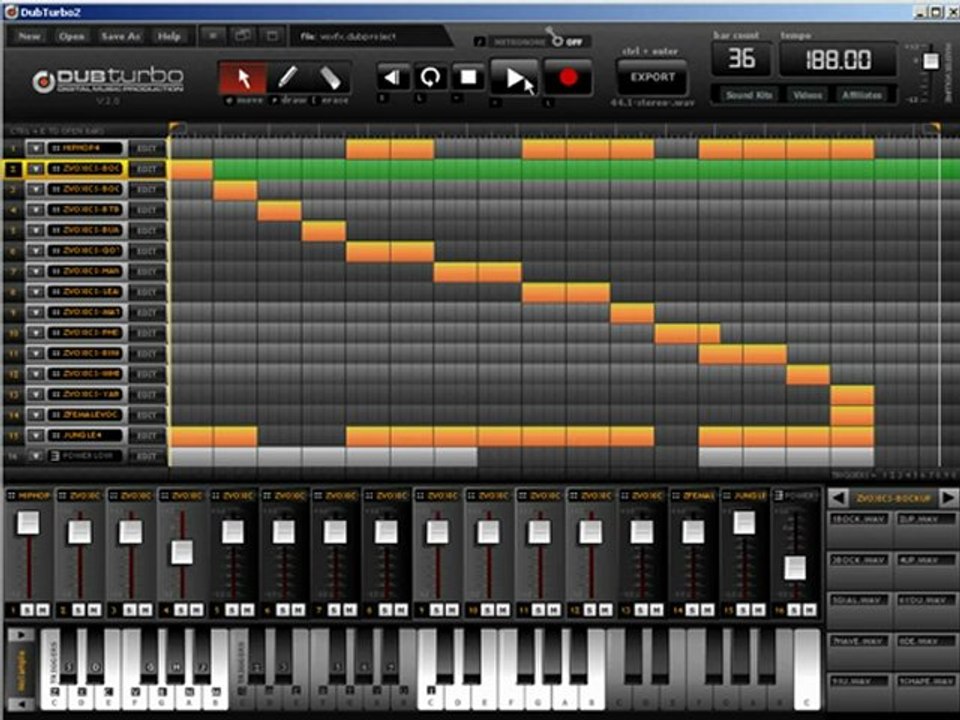
Task: Expand track 2 dropdown arrow
Action: 36,169
